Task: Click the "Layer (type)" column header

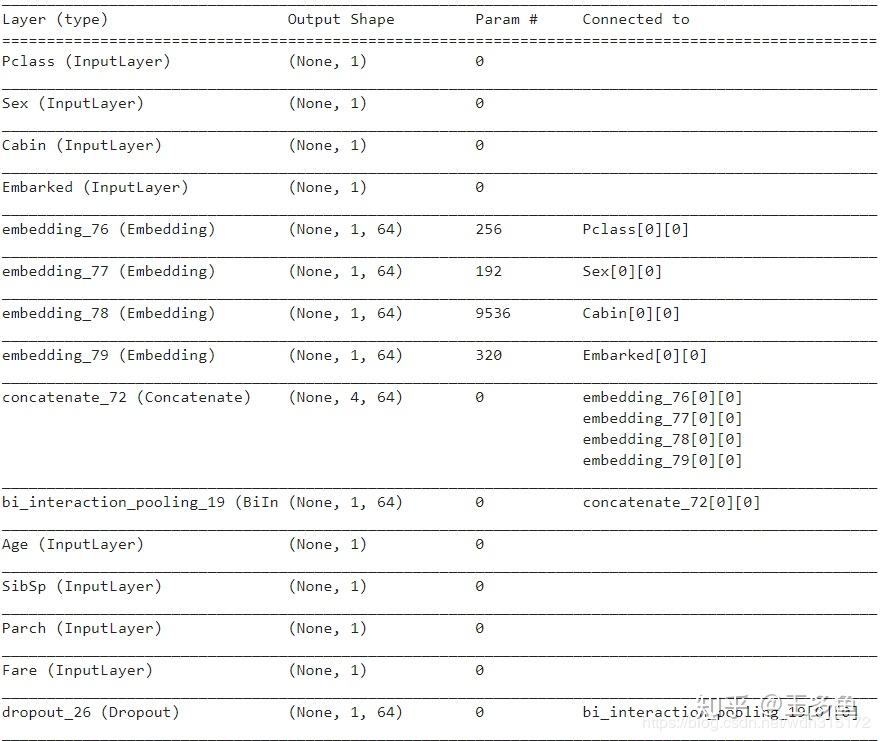Action: (x=55, y=19)
